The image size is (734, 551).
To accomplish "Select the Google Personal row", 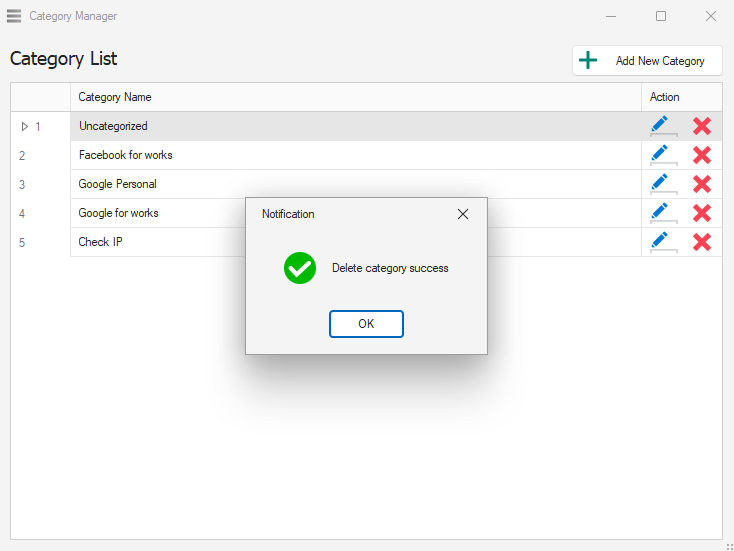I will click(118, 184).
